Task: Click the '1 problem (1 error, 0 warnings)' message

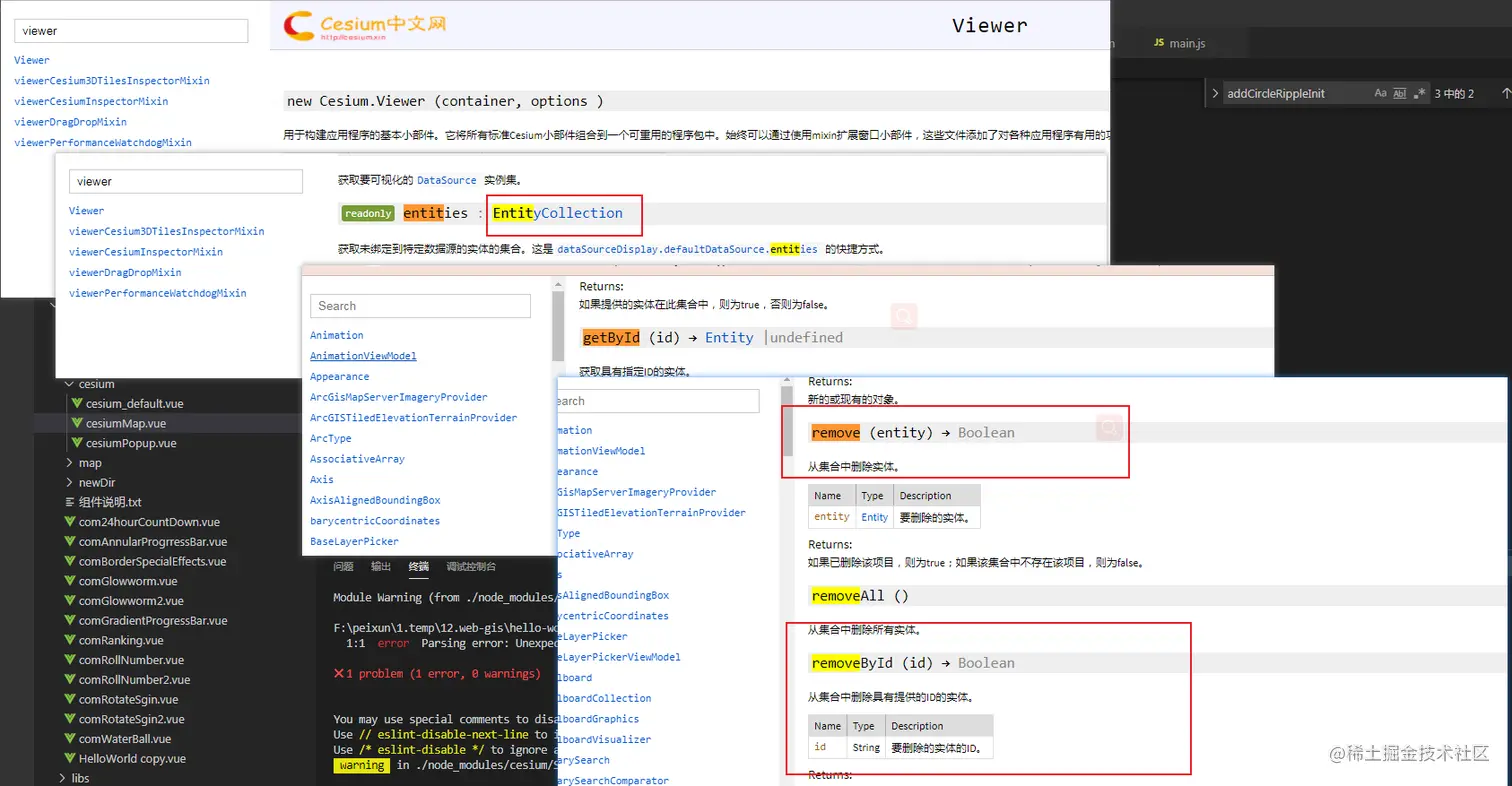Action: [x=444, y=674]
